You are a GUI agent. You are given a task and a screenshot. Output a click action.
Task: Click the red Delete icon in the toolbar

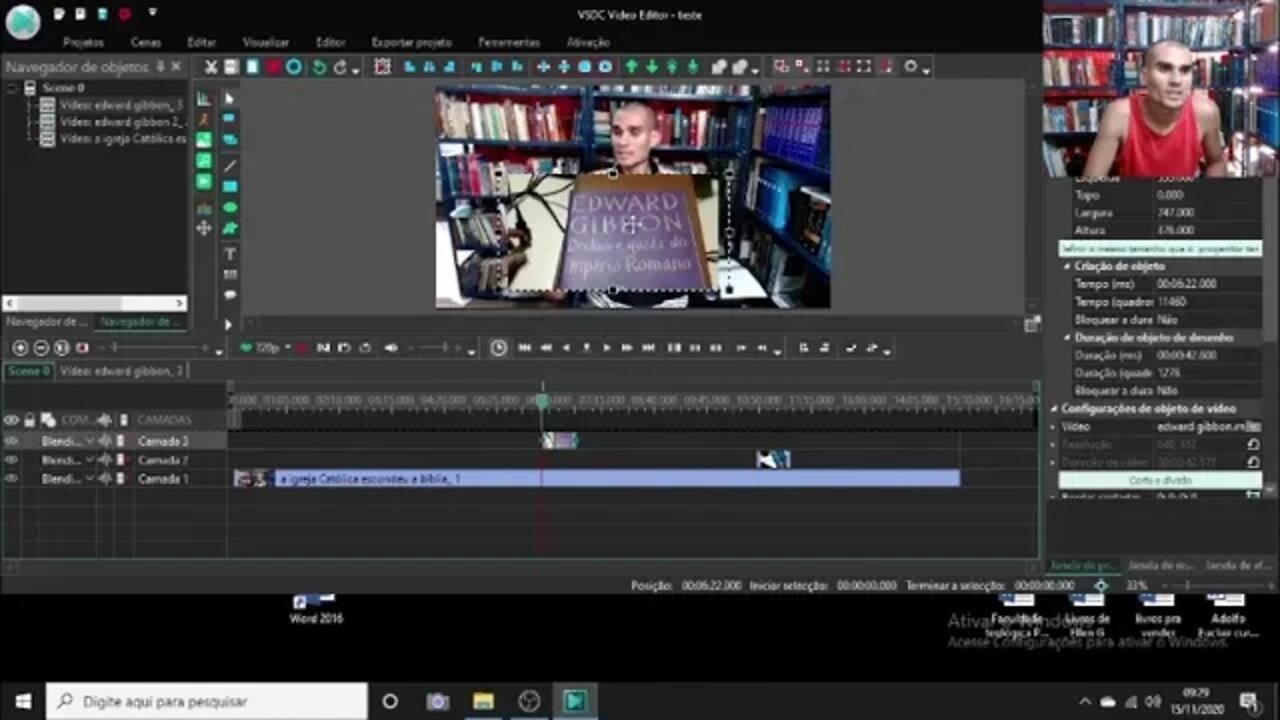coord(273,67)
